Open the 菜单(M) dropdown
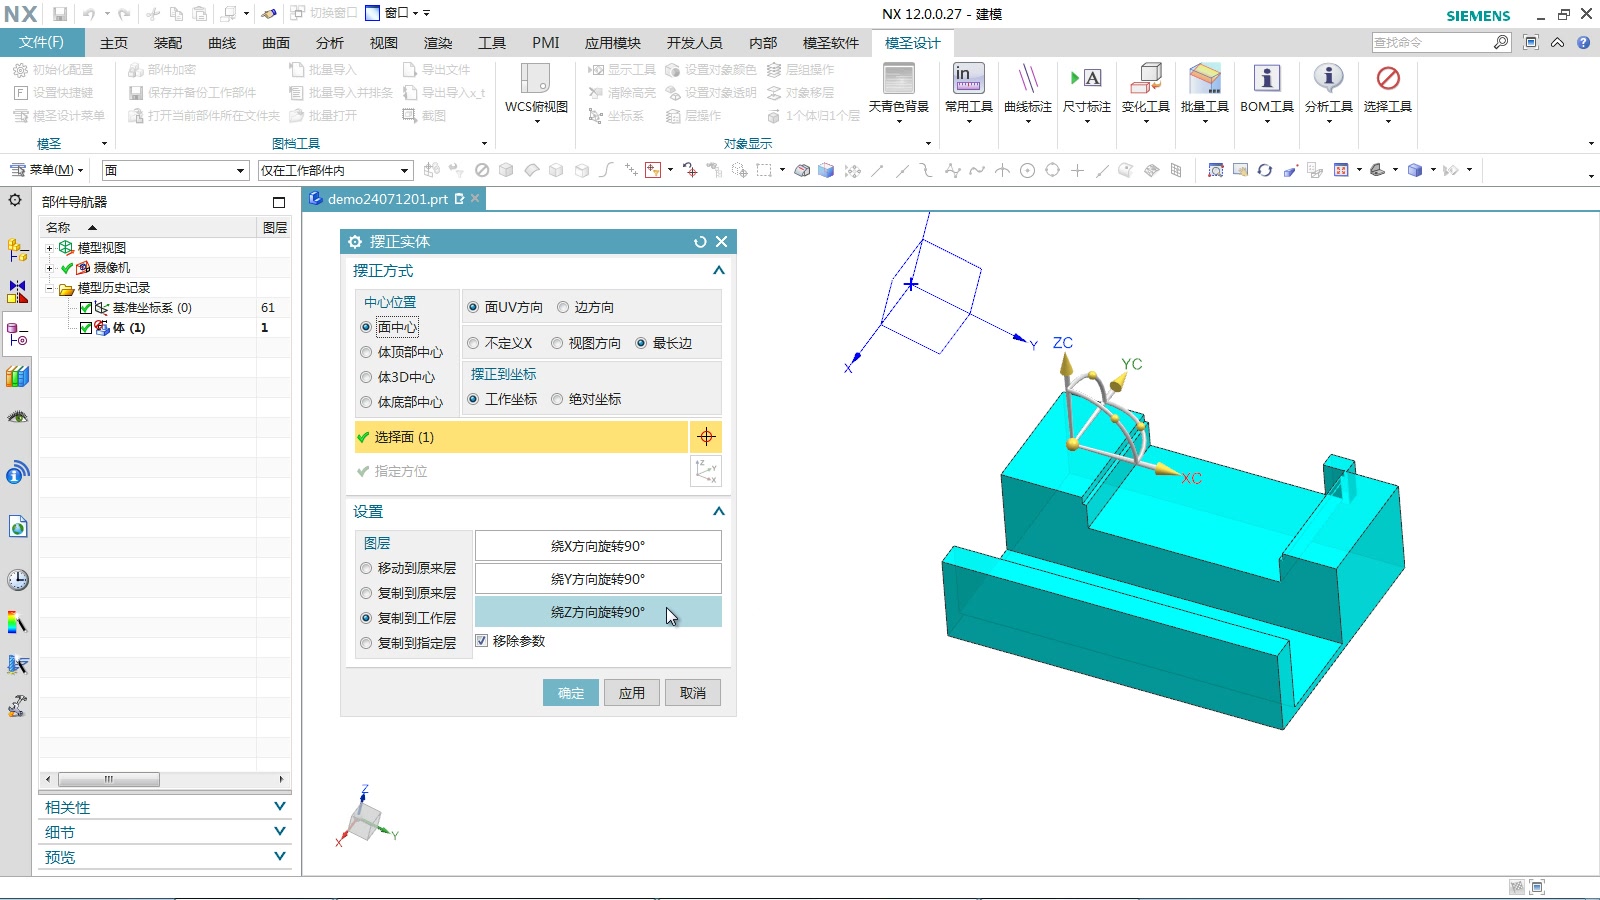The image size is (1600, 900). tap(47, 170)
